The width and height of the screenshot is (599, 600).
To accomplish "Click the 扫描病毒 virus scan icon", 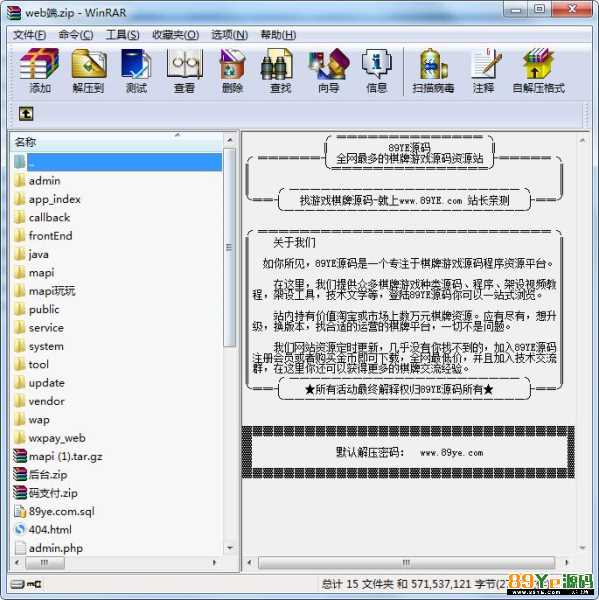I will coord(433,71).
